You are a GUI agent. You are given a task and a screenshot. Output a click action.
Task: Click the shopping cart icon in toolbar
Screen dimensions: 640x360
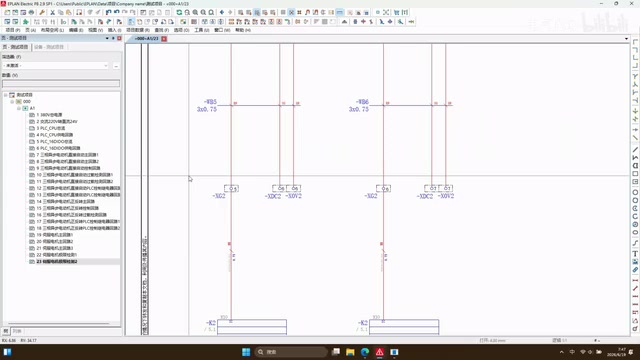coord(396,13)
